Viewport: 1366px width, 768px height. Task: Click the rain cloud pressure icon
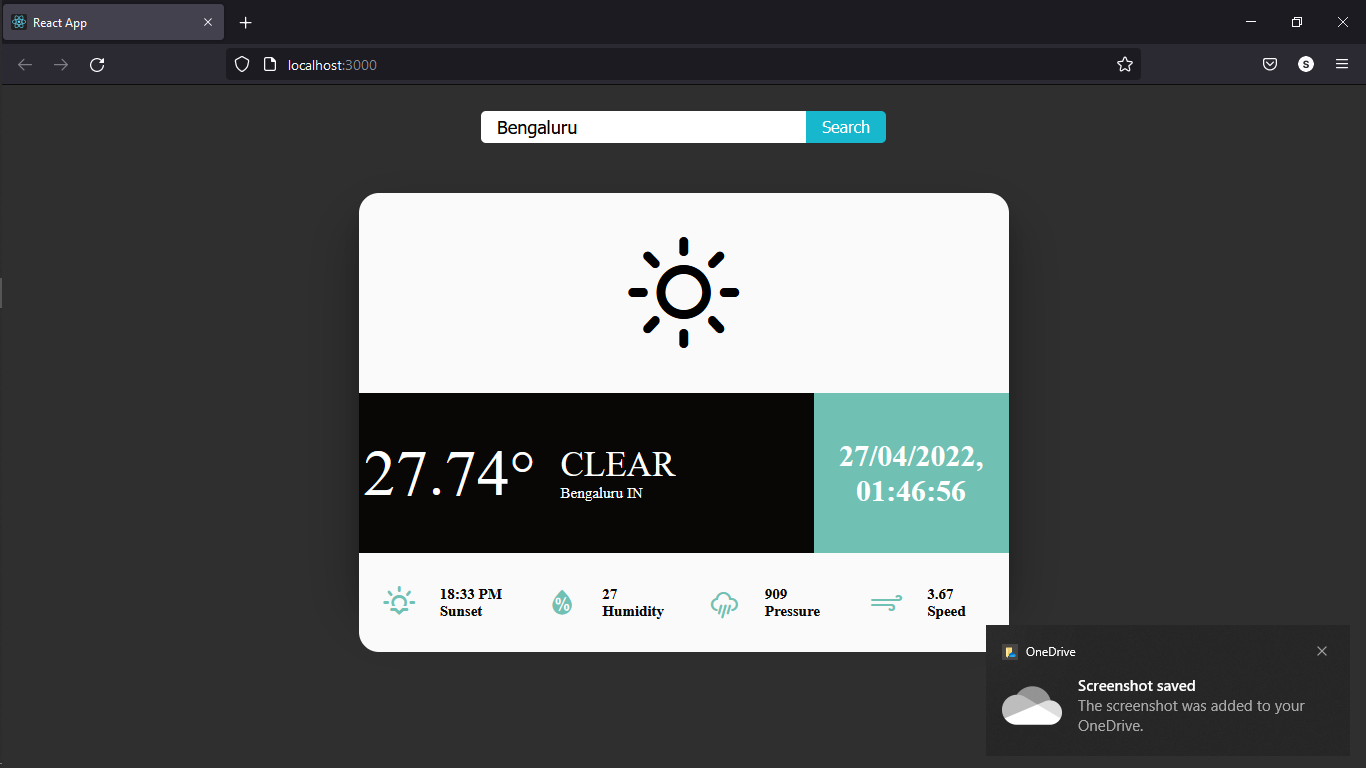pyautogui.click(x=724, y=602)
